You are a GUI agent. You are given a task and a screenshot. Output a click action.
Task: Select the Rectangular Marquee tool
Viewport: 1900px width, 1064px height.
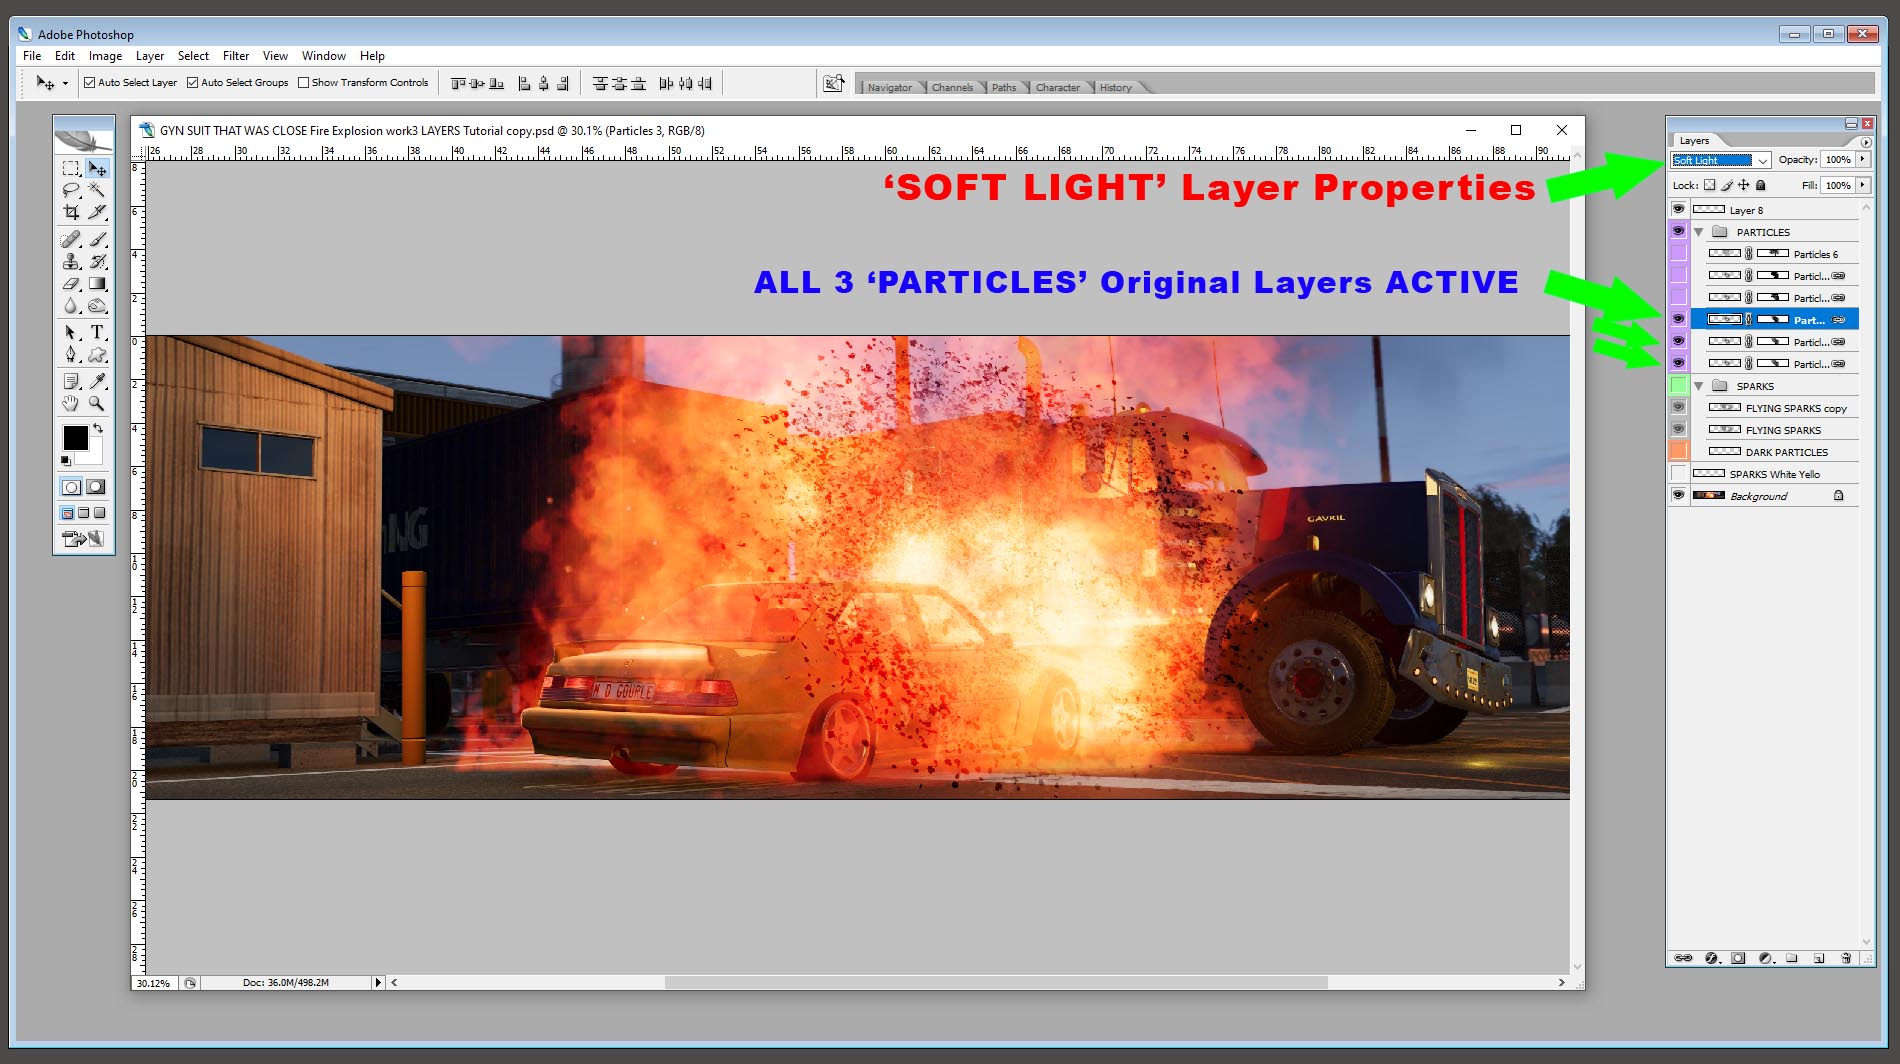[71, 168]
